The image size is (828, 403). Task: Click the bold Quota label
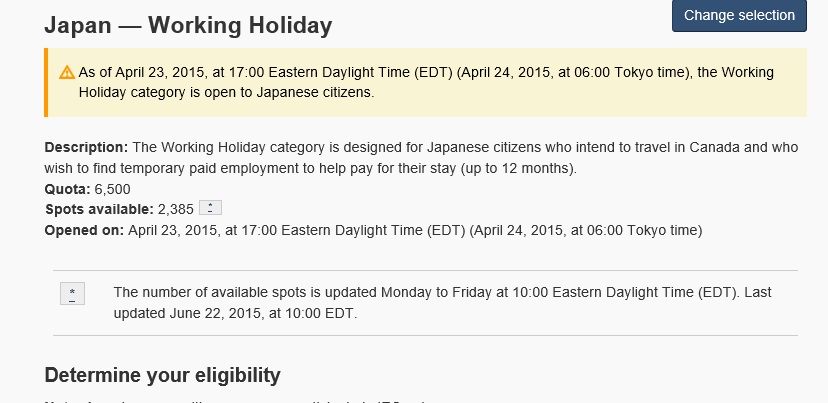coord(67,188)
